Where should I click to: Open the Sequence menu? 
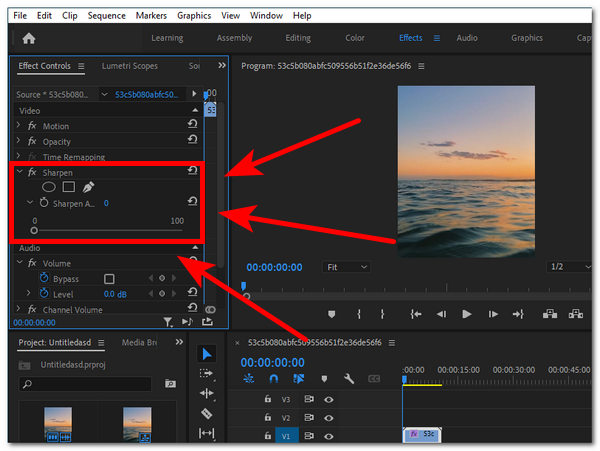(106, 16)
